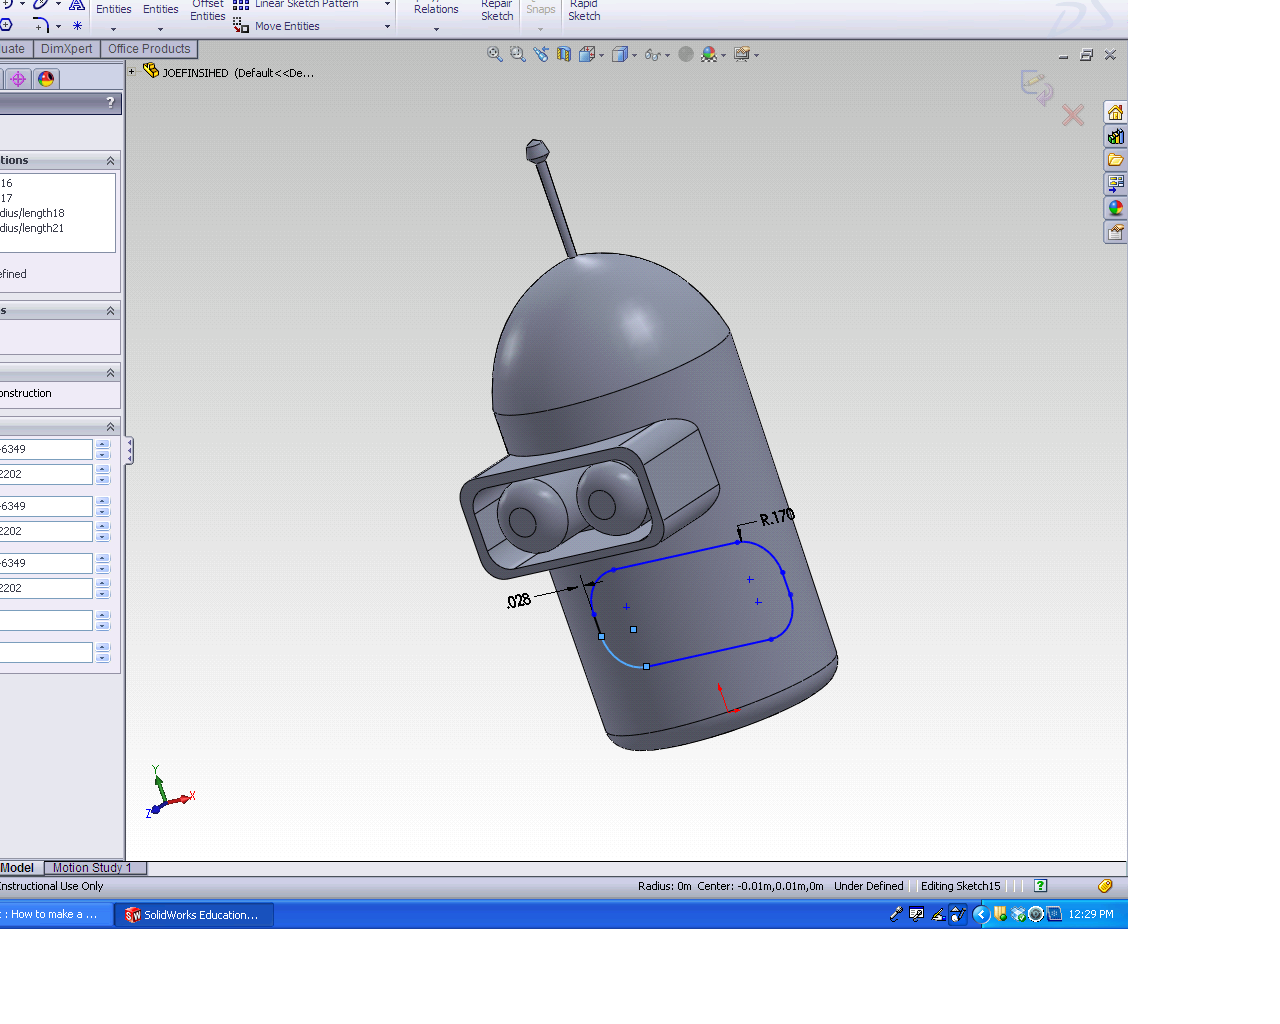
Task: Click the Rapid Sketch button
Action: pos(584,10)
